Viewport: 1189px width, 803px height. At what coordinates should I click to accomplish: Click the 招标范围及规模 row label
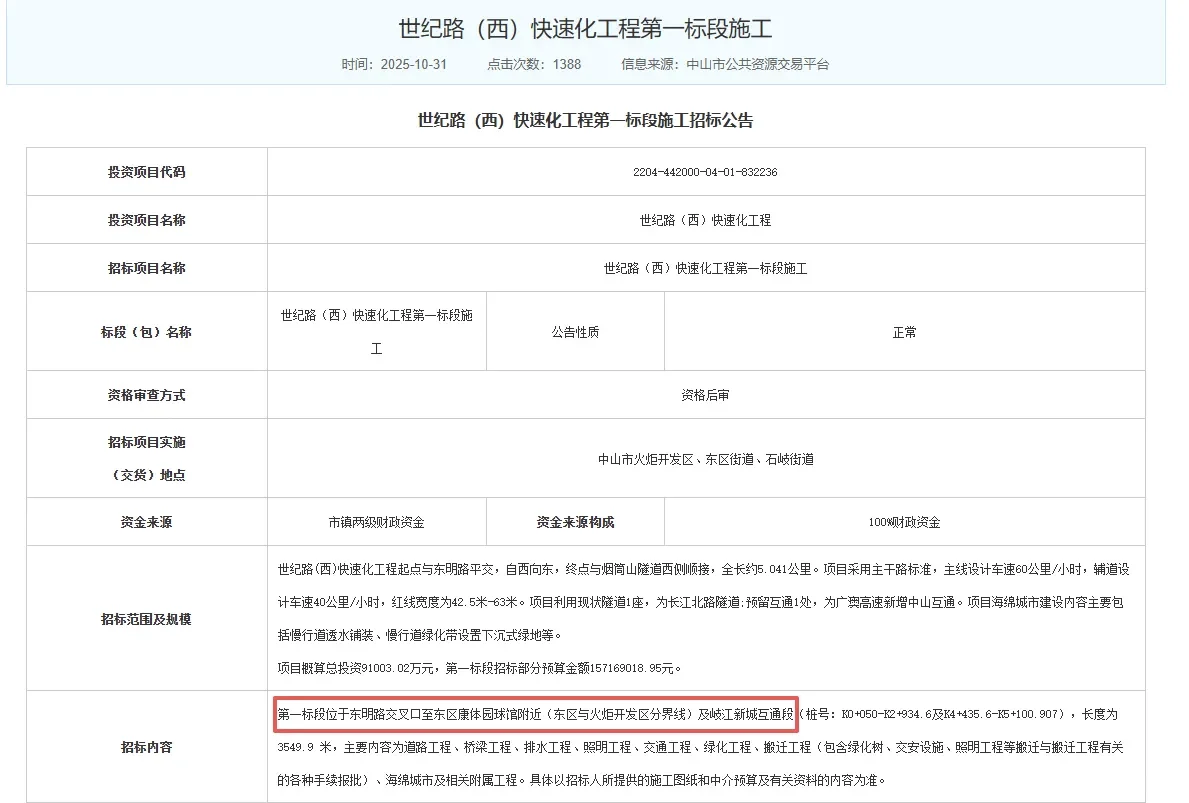click(x=146, y=618)
